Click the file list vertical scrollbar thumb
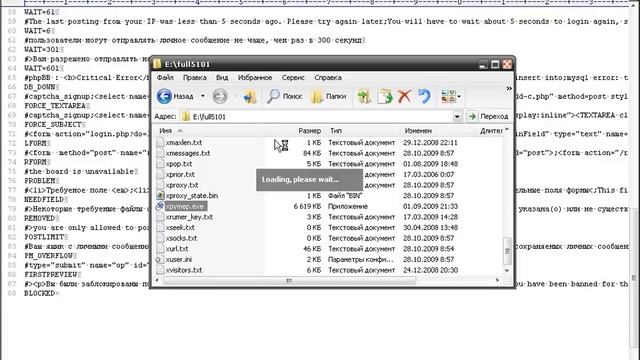This screenshot has width=640, height=360. 507,250
